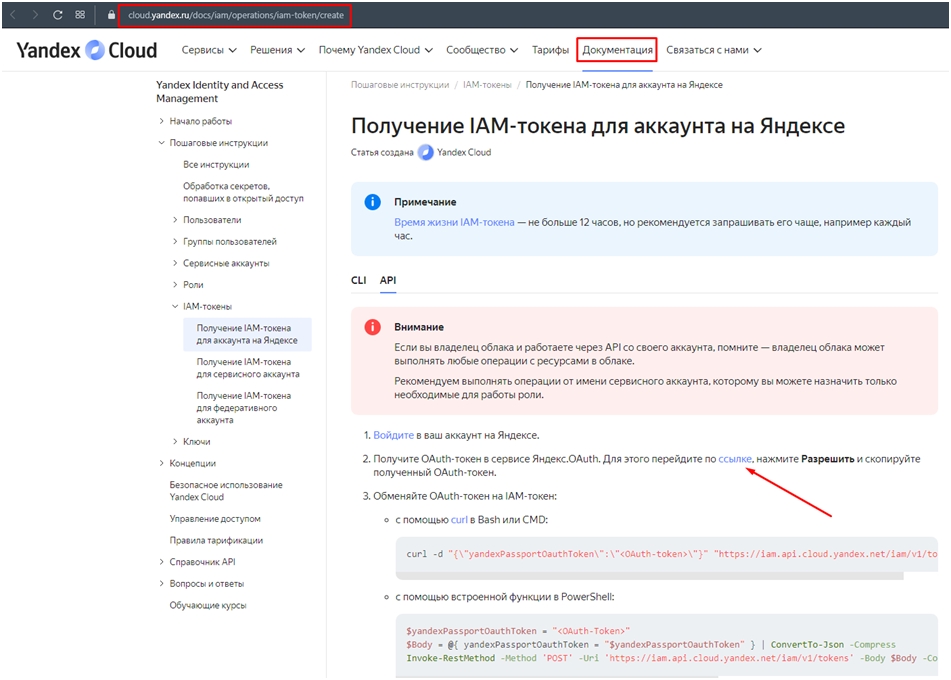The height and width of the screenshot is (680, 951).
Task: Switch to the CLI tab
Action: (358, 281)
